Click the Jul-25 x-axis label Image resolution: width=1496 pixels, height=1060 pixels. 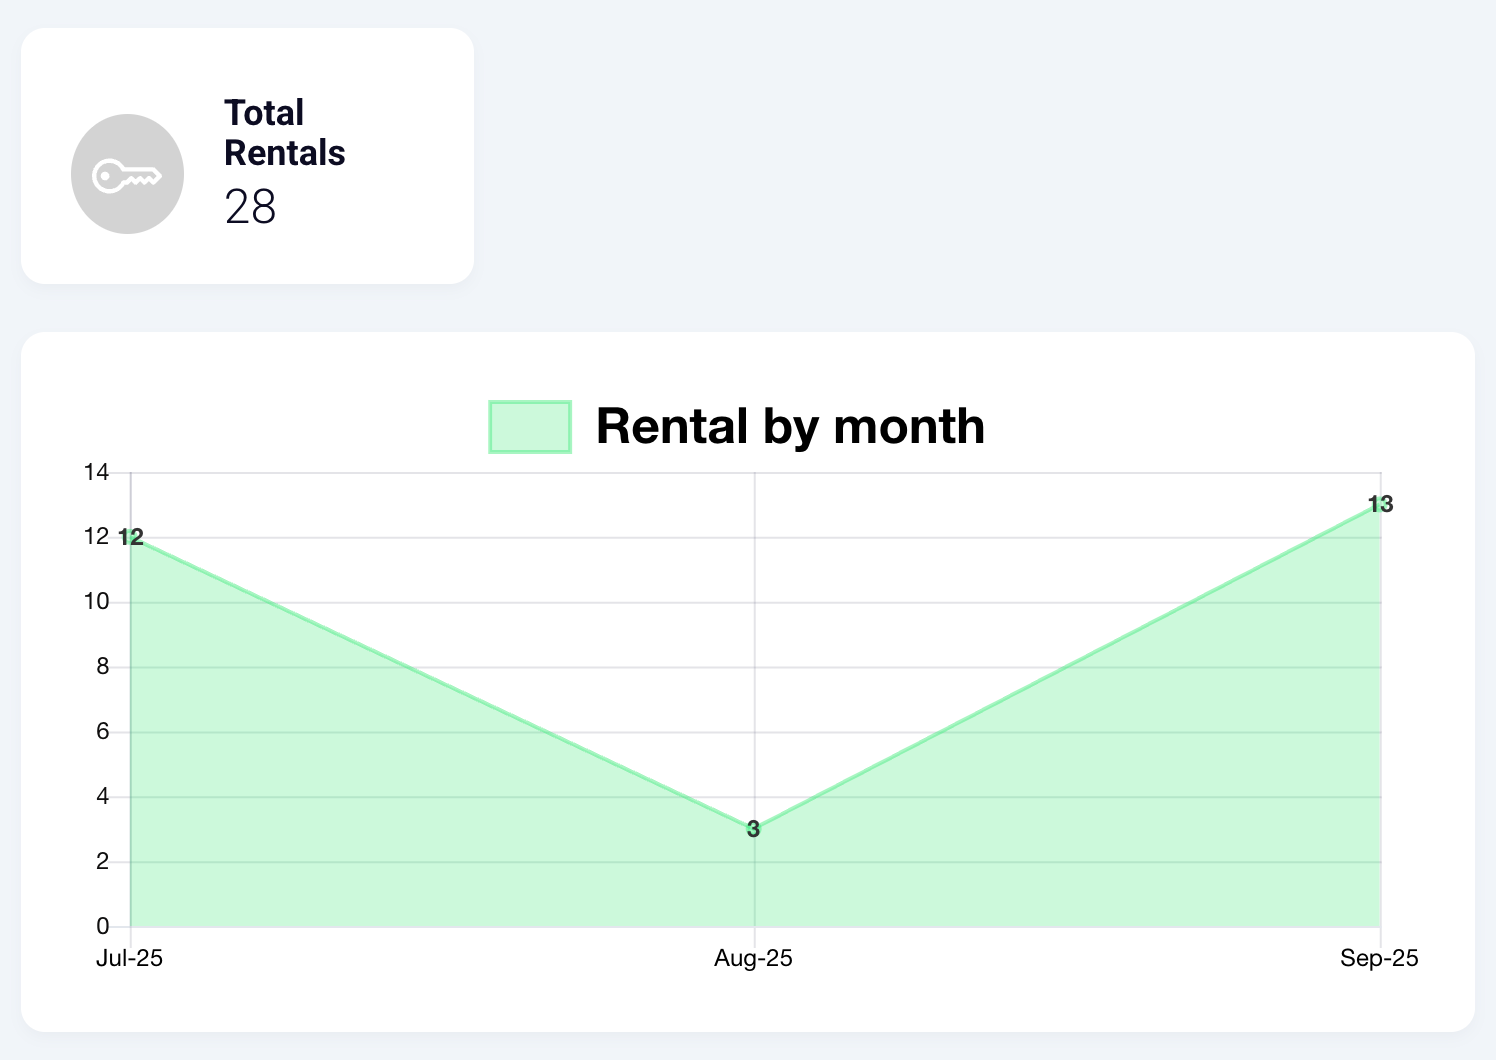(129, 958)
